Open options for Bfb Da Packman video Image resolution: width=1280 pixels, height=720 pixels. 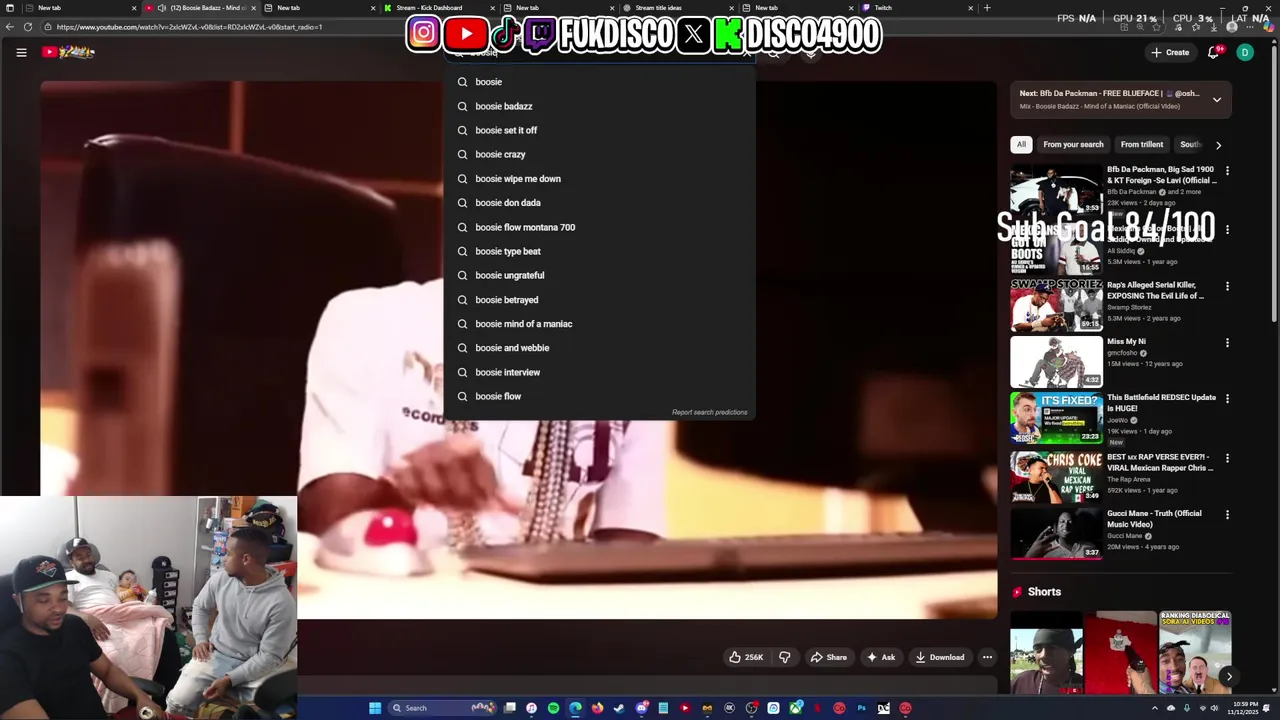coord(1227,172)
